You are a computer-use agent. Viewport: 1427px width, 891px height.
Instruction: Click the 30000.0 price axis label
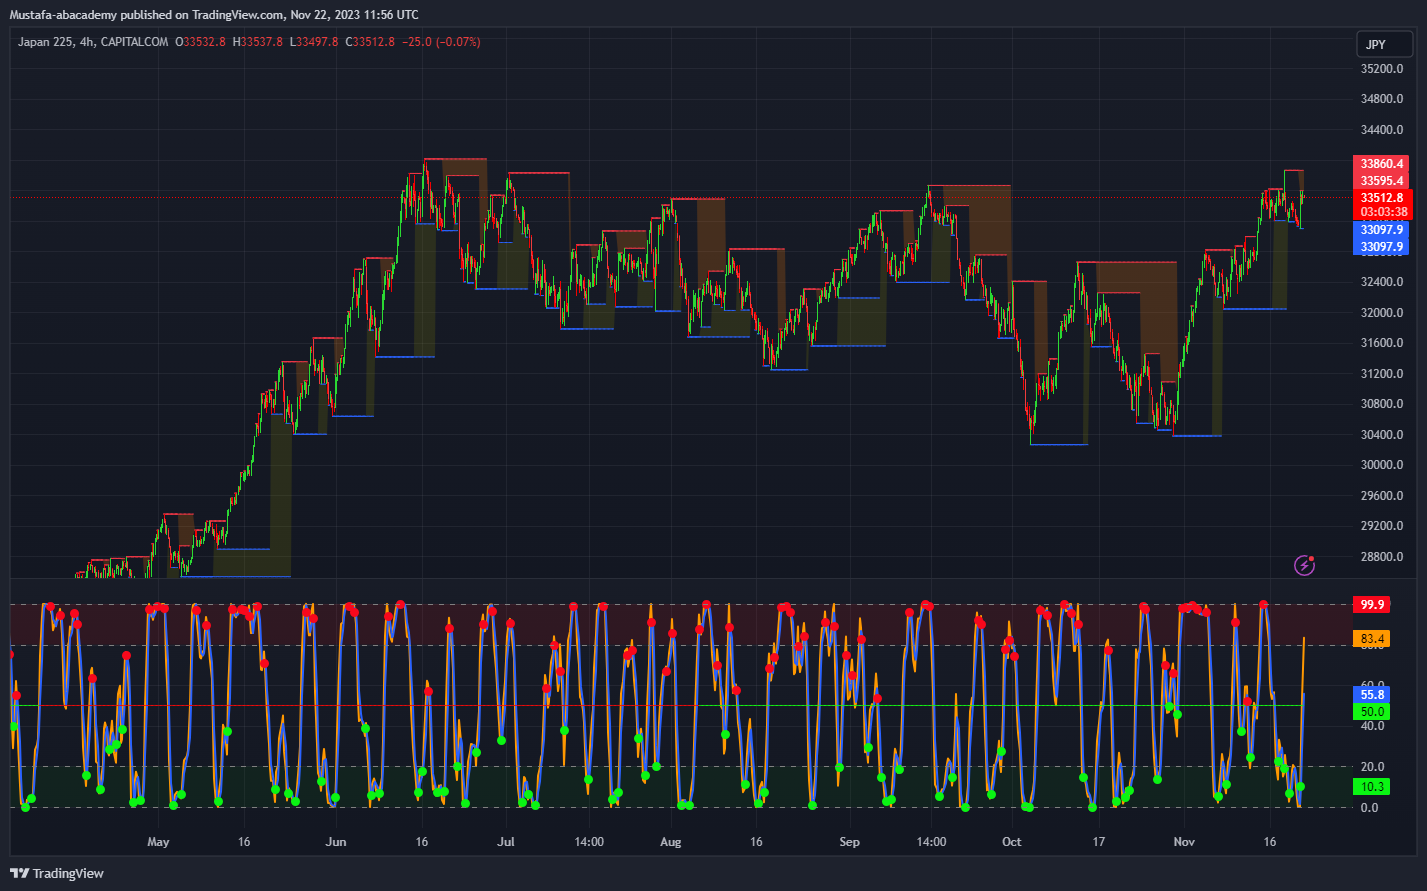point(1381,465)
